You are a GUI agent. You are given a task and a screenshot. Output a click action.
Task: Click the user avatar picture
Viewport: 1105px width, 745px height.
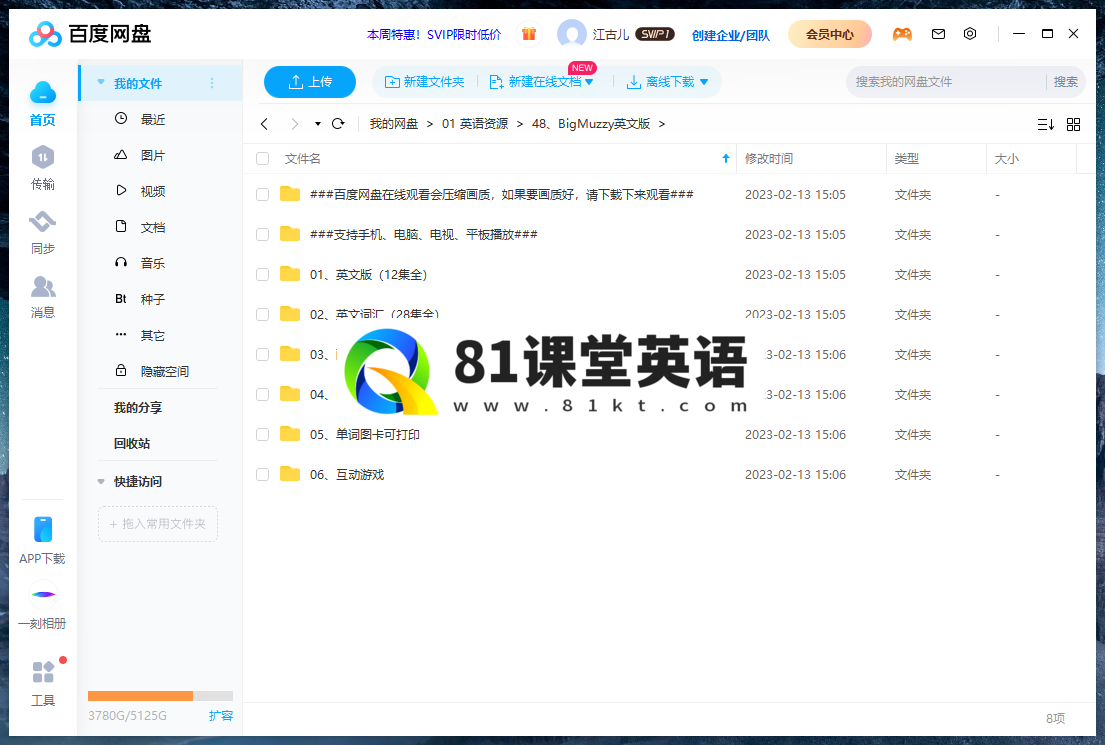click(x=572, y=34)
